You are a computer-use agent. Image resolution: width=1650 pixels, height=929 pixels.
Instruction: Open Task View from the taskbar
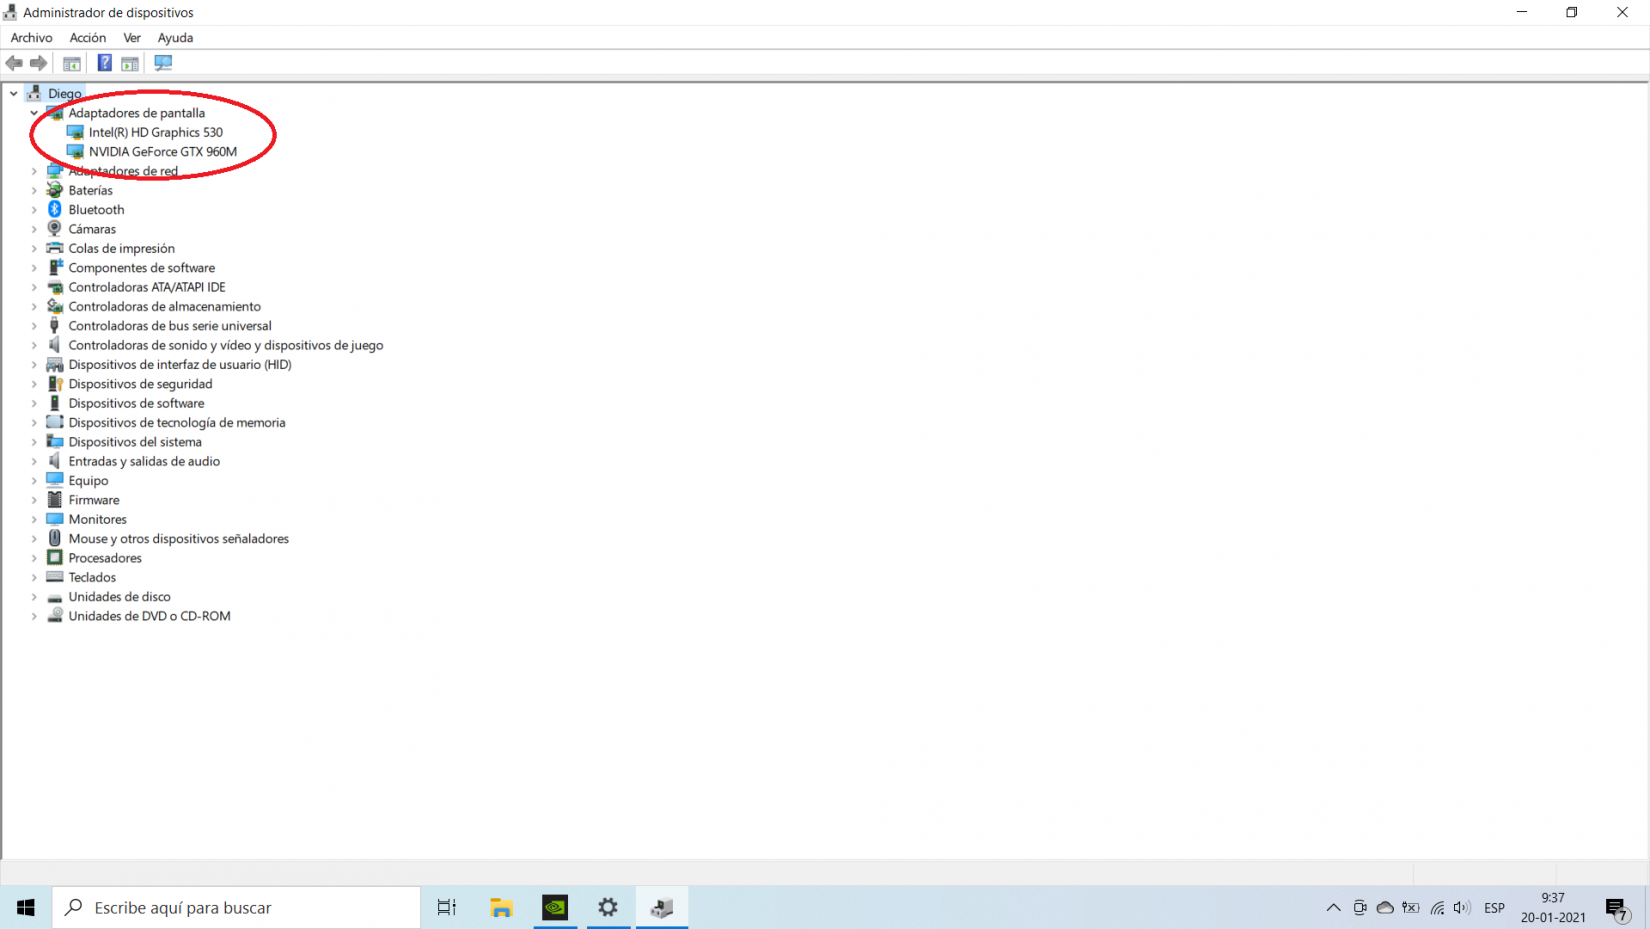447,908
